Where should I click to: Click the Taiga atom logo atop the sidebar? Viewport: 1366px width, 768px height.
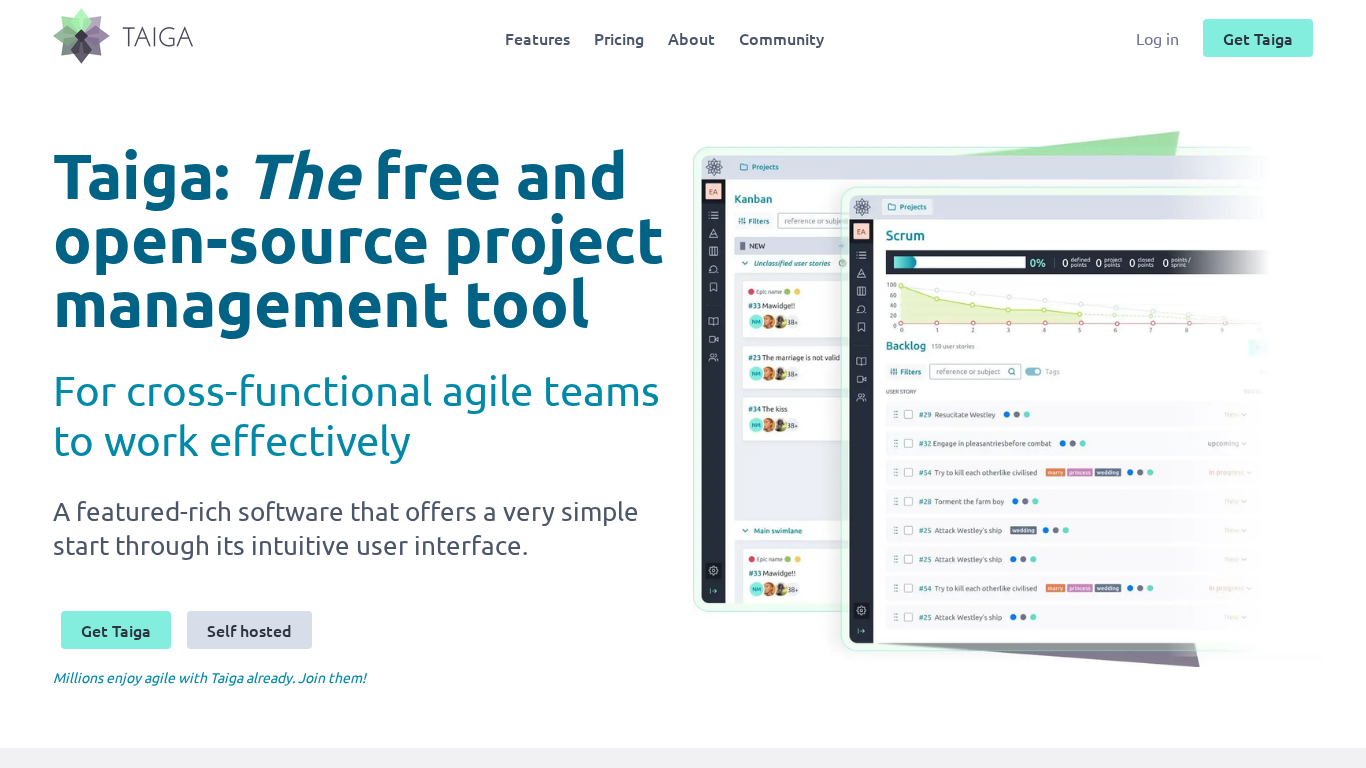tap(862, 208)
